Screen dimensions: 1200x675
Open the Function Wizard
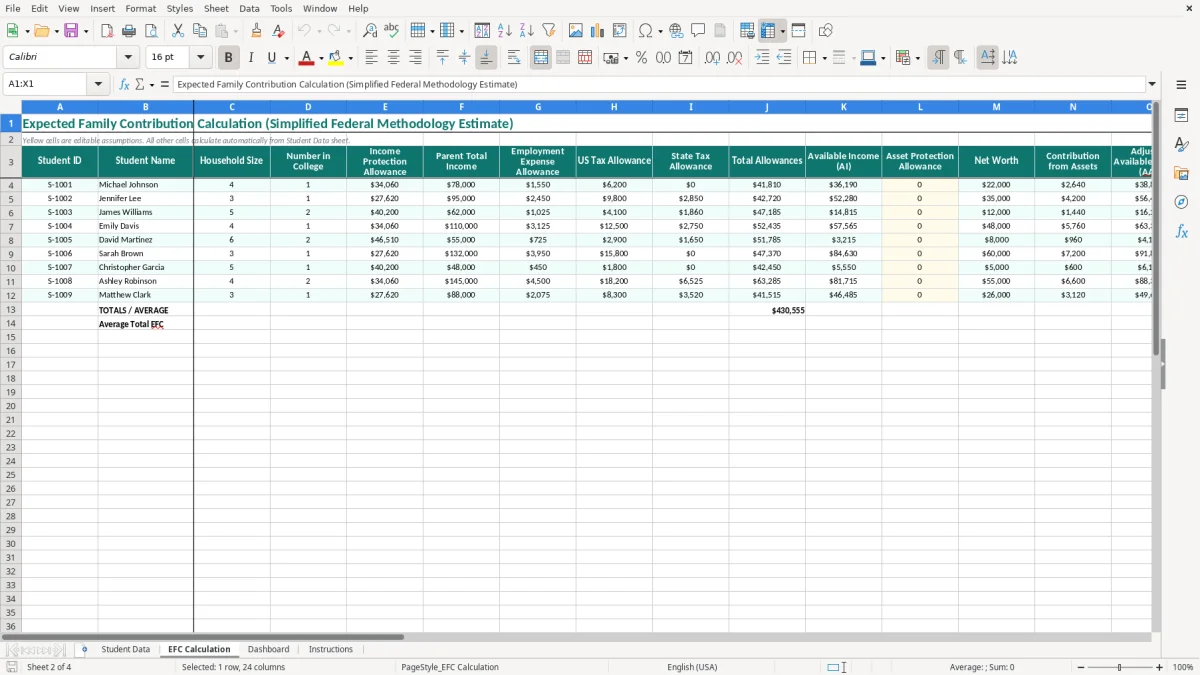pyautogui.click(x=124, y=84)
